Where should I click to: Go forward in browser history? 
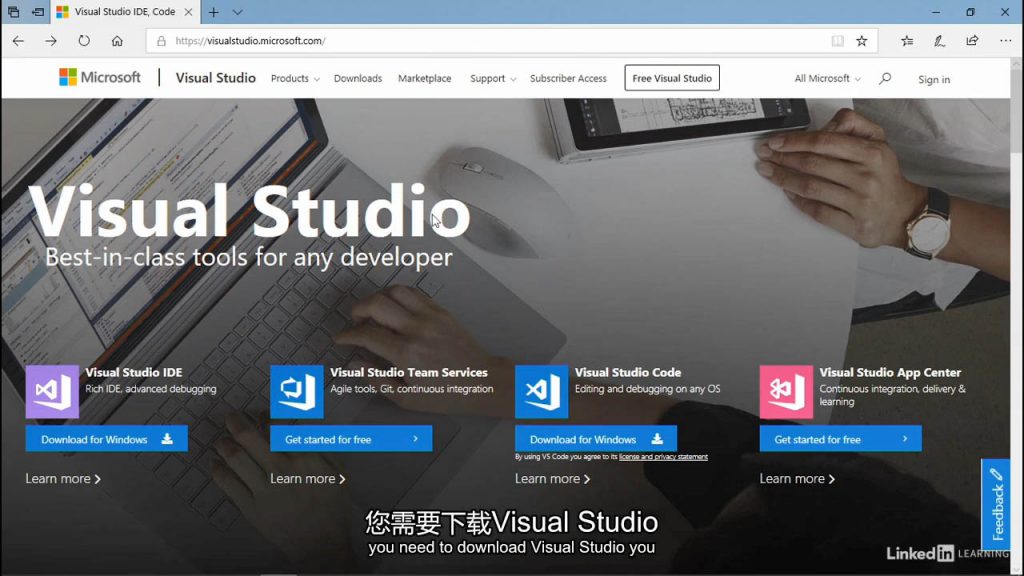pyautogui.click(x=51, y=40)
